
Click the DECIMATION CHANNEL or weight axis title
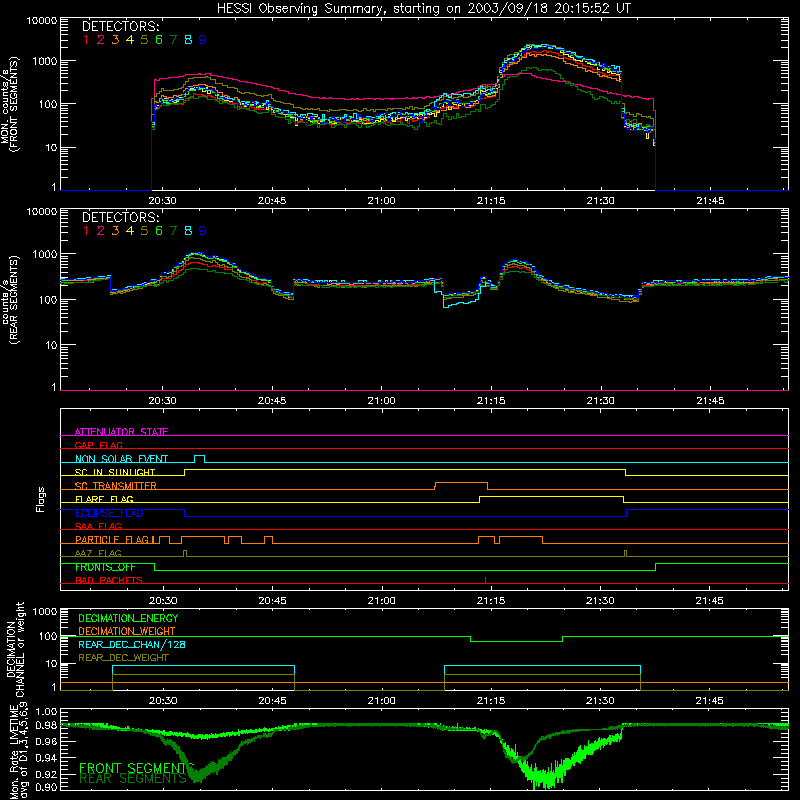[x=15, y=649]
